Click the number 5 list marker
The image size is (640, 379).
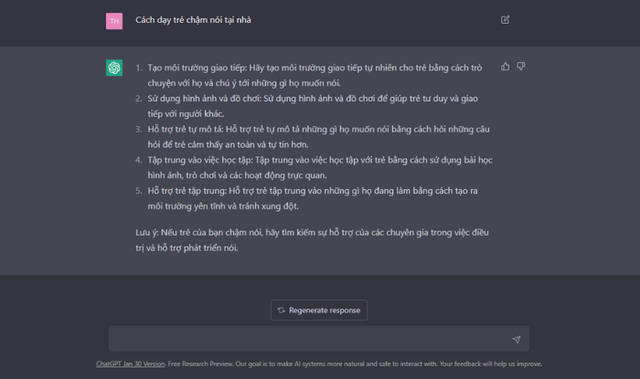139,191
